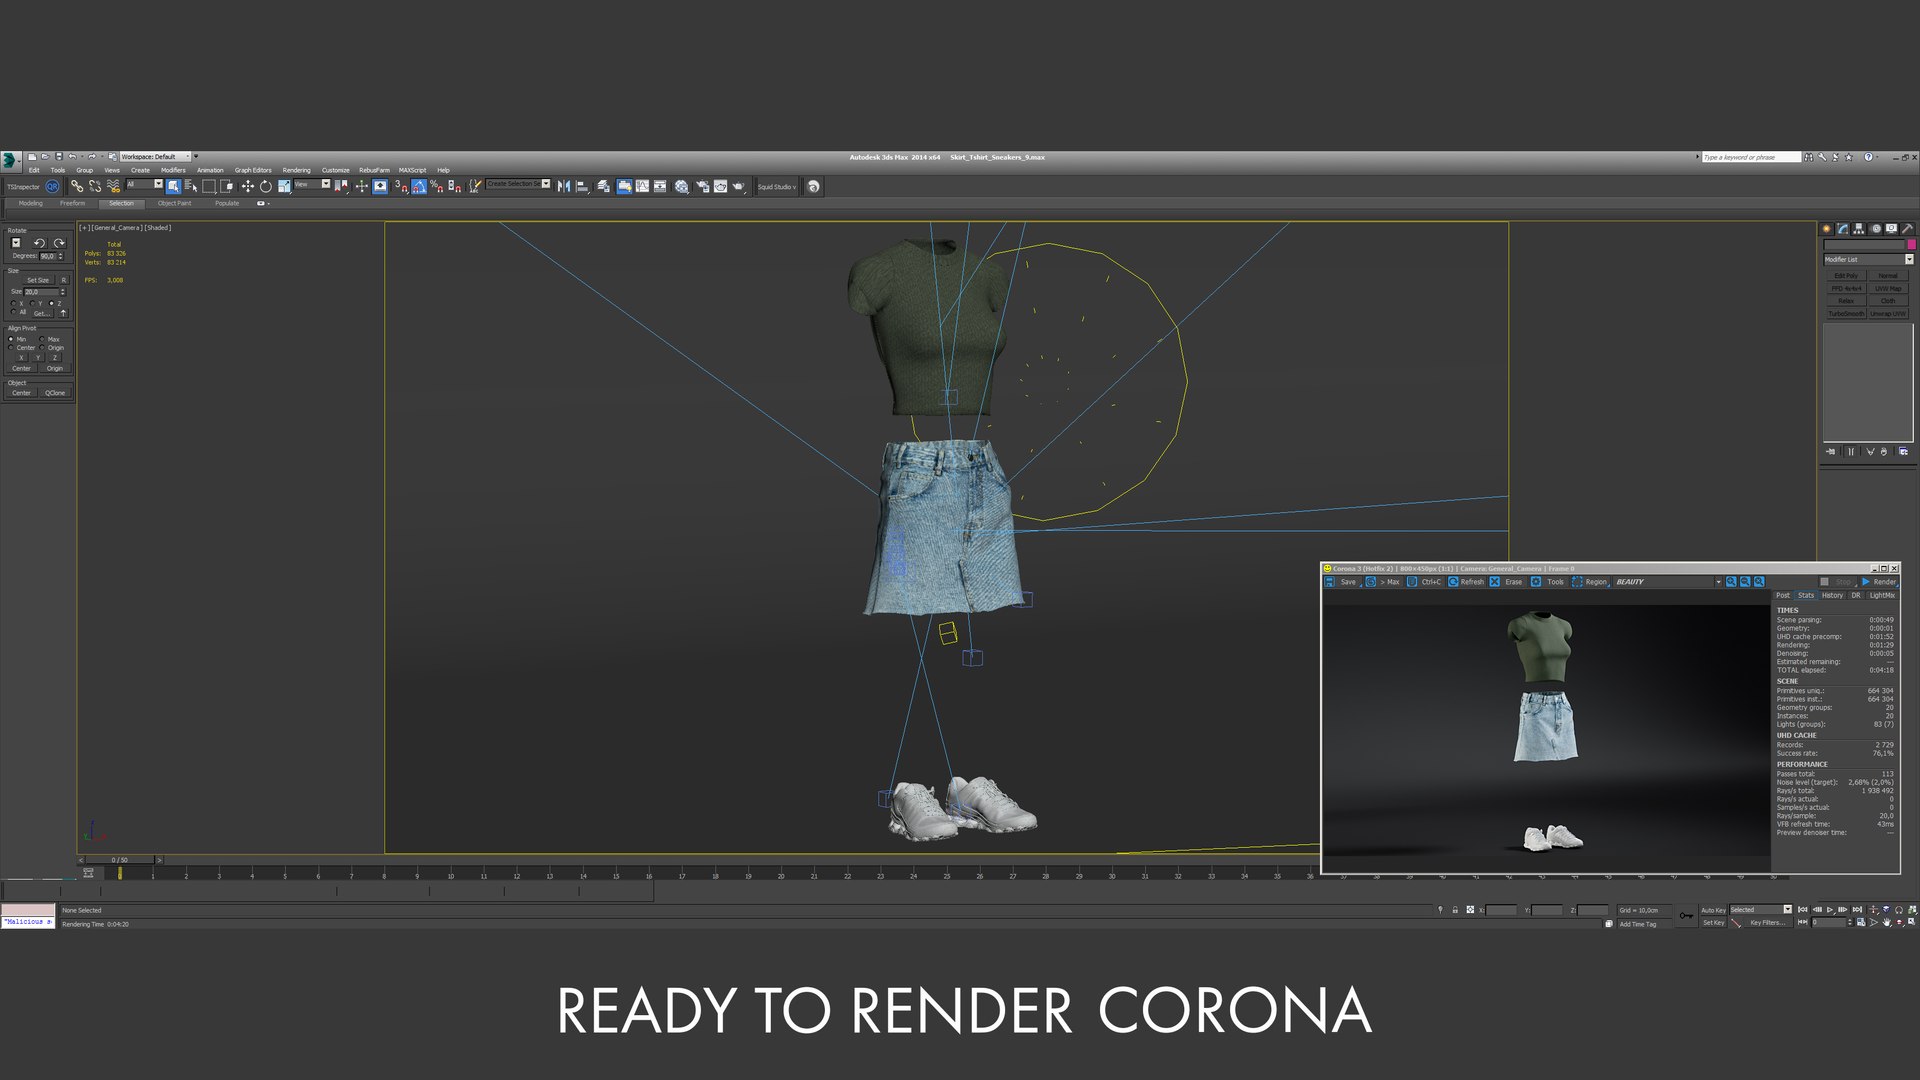
Task: Click rotate clockwise arrow in Rotate panel
Action: [60, 243]
